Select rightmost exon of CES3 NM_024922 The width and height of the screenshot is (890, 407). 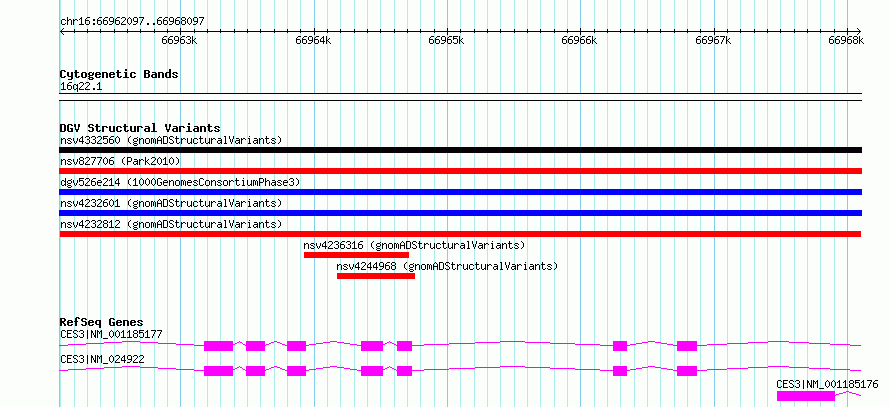pyautogui.click(x=687, y=371)
